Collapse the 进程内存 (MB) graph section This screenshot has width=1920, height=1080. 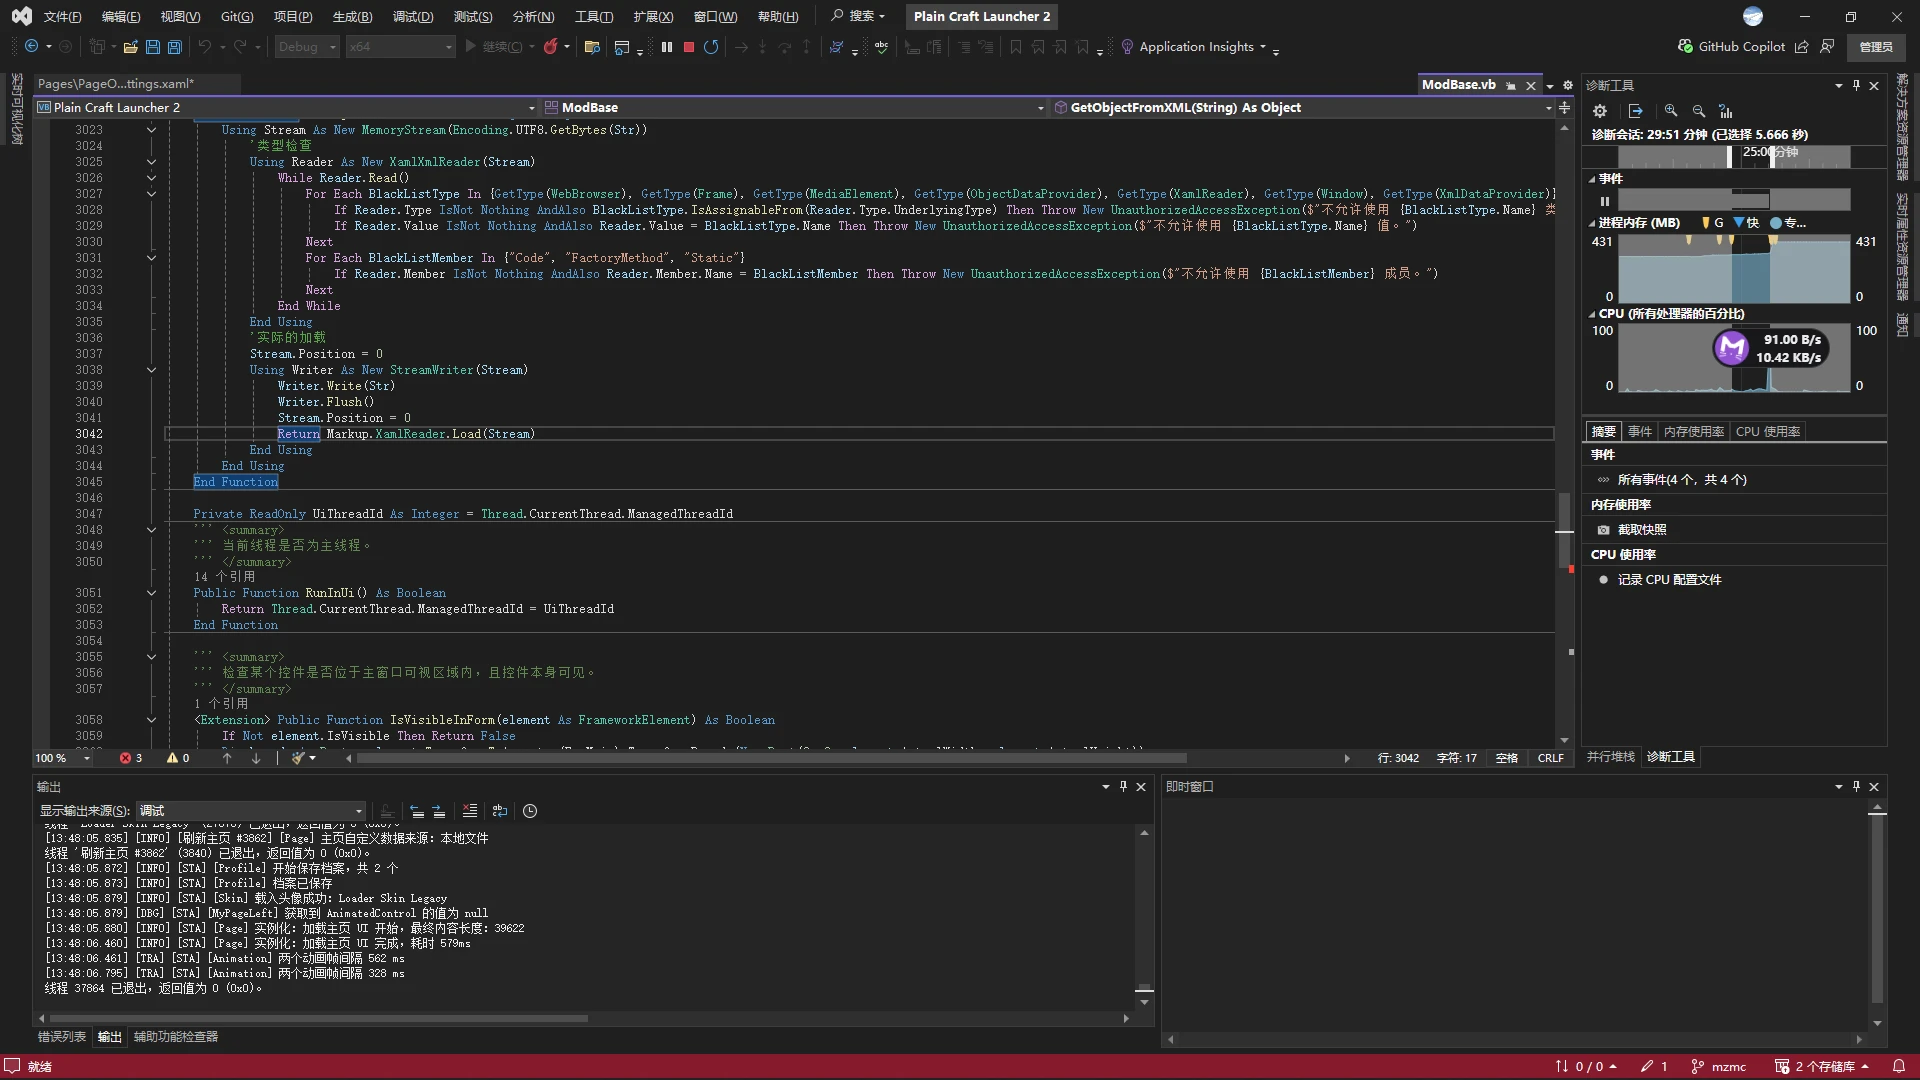[x=1592, y=224]
